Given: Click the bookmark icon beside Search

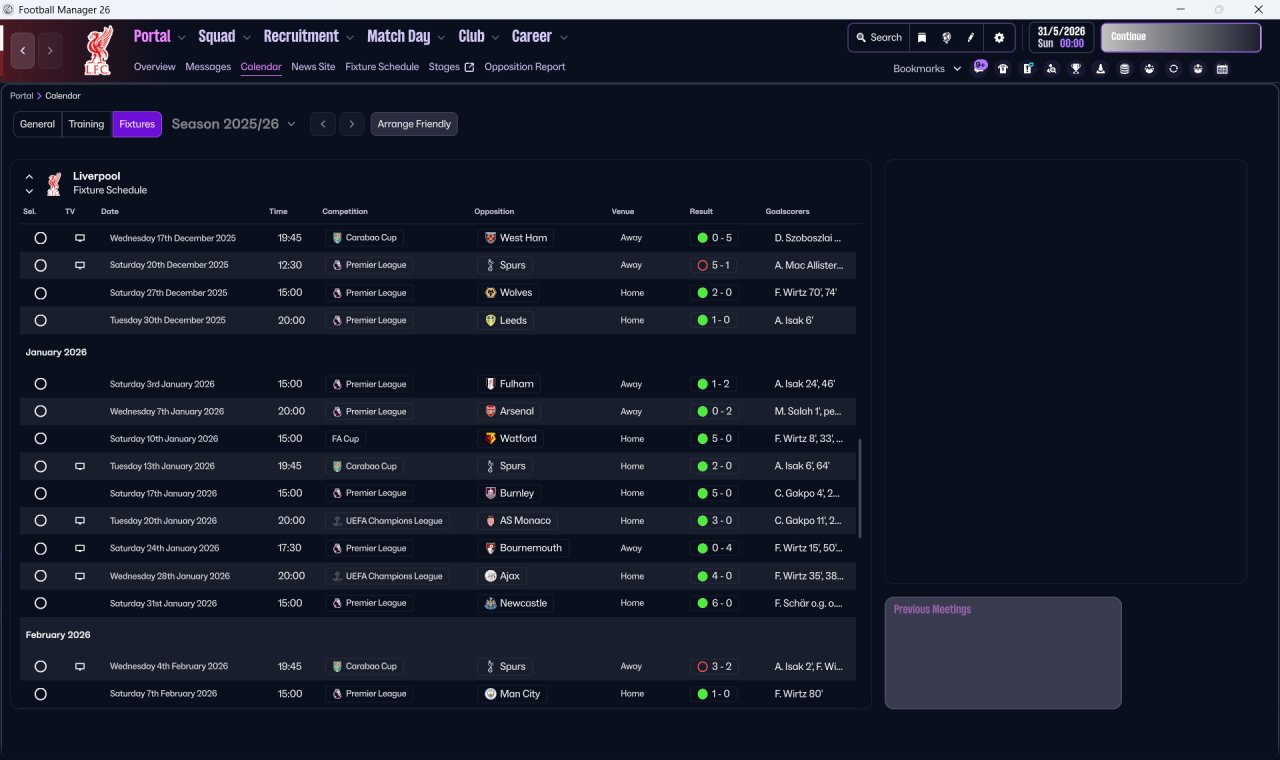Looking at the screenshot, I should tap(922, 38).
